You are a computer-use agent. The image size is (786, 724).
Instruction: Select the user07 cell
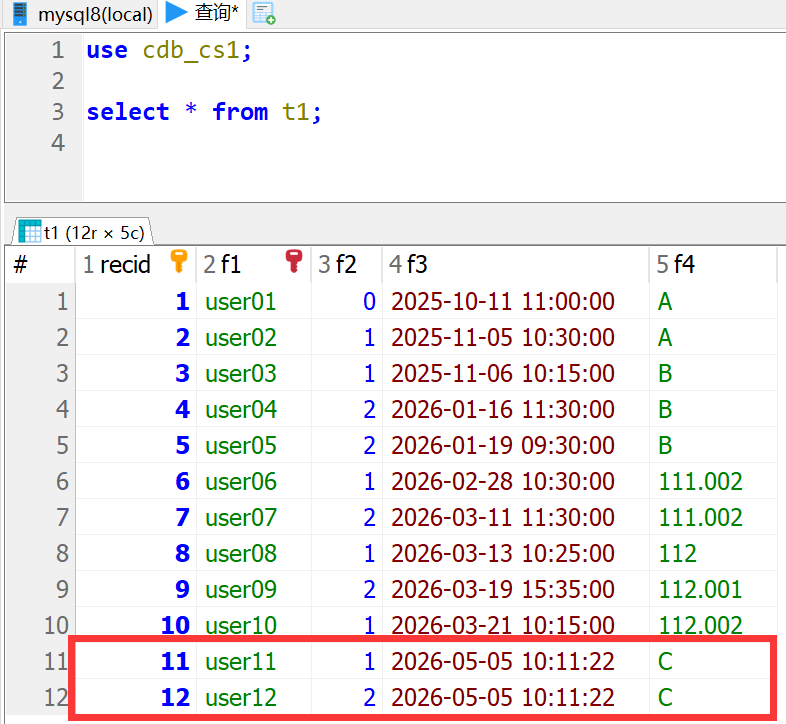tap(254, 517)
